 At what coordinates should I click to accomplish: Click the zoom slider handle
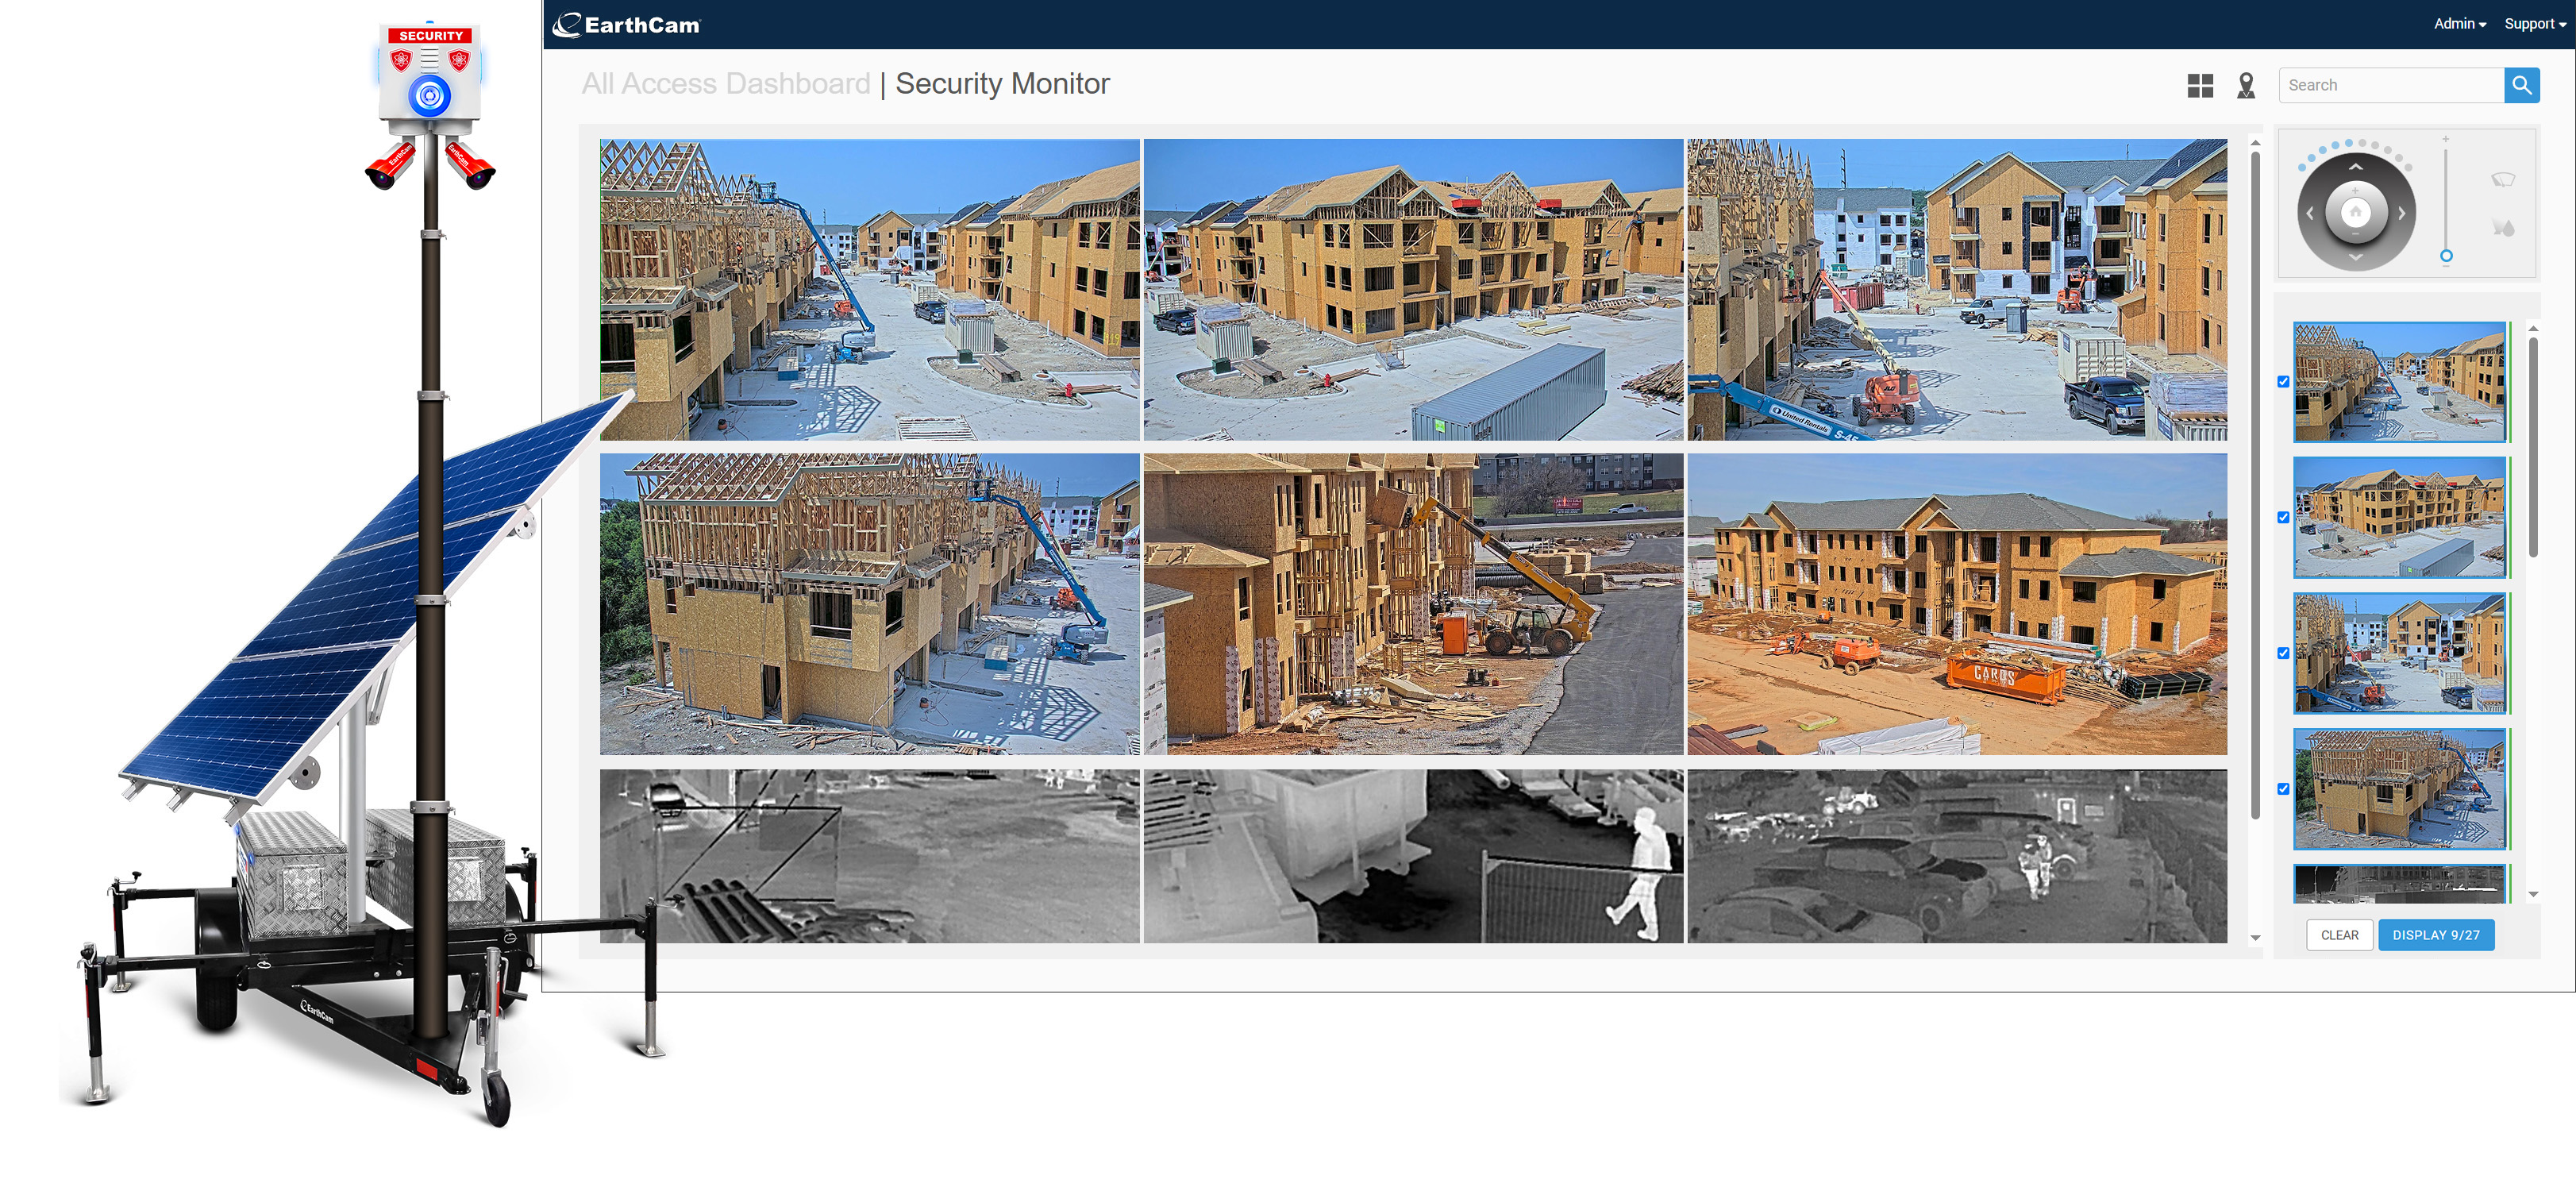(x=2446, y=256)
